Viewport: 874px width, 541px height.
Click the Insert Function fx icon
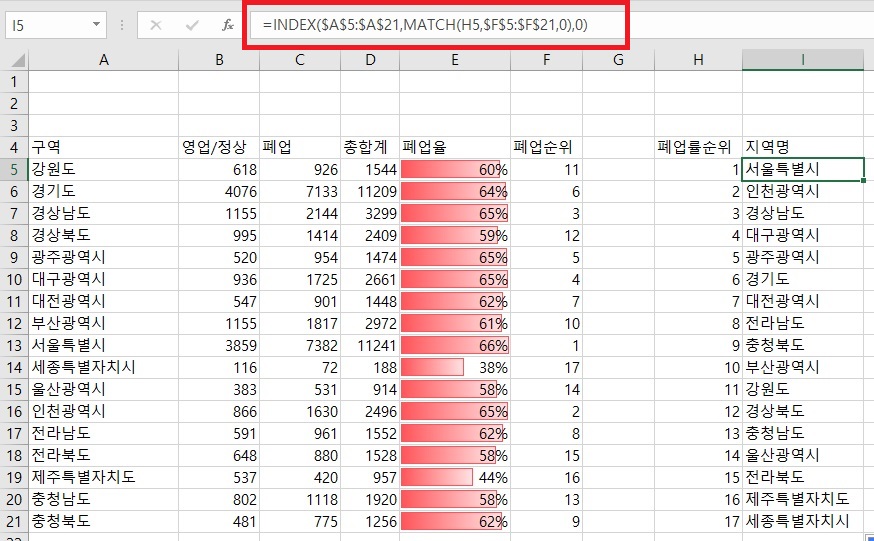[x=227, y=25]
